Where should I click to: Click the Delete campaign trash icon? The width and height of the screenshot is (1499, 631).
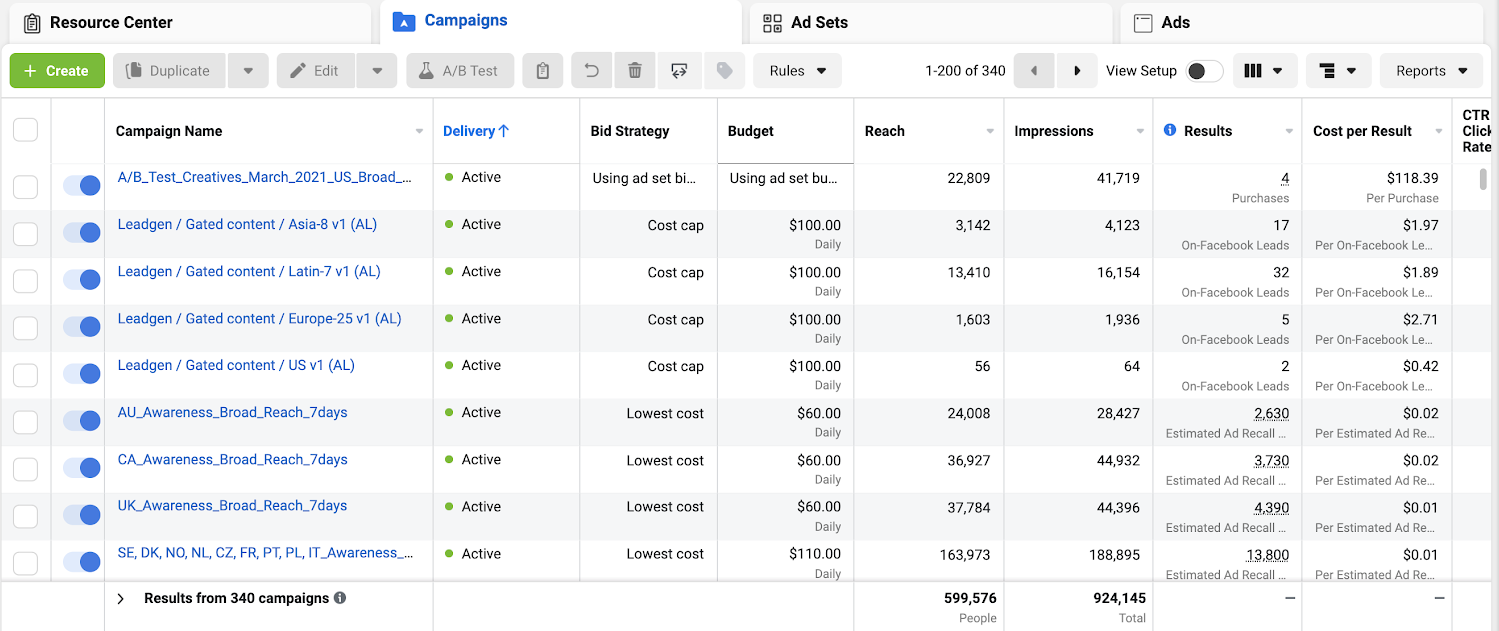[635, 70]
